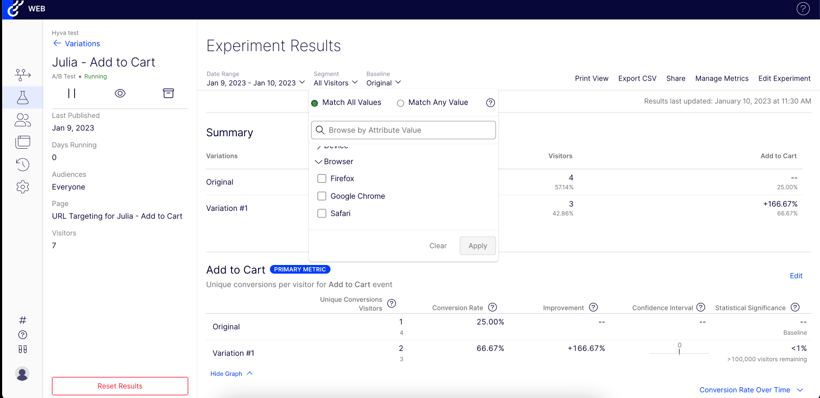Viewport: 820px width, 398px height.
Task: Open Print View
Action: click(x=591, y=78)
